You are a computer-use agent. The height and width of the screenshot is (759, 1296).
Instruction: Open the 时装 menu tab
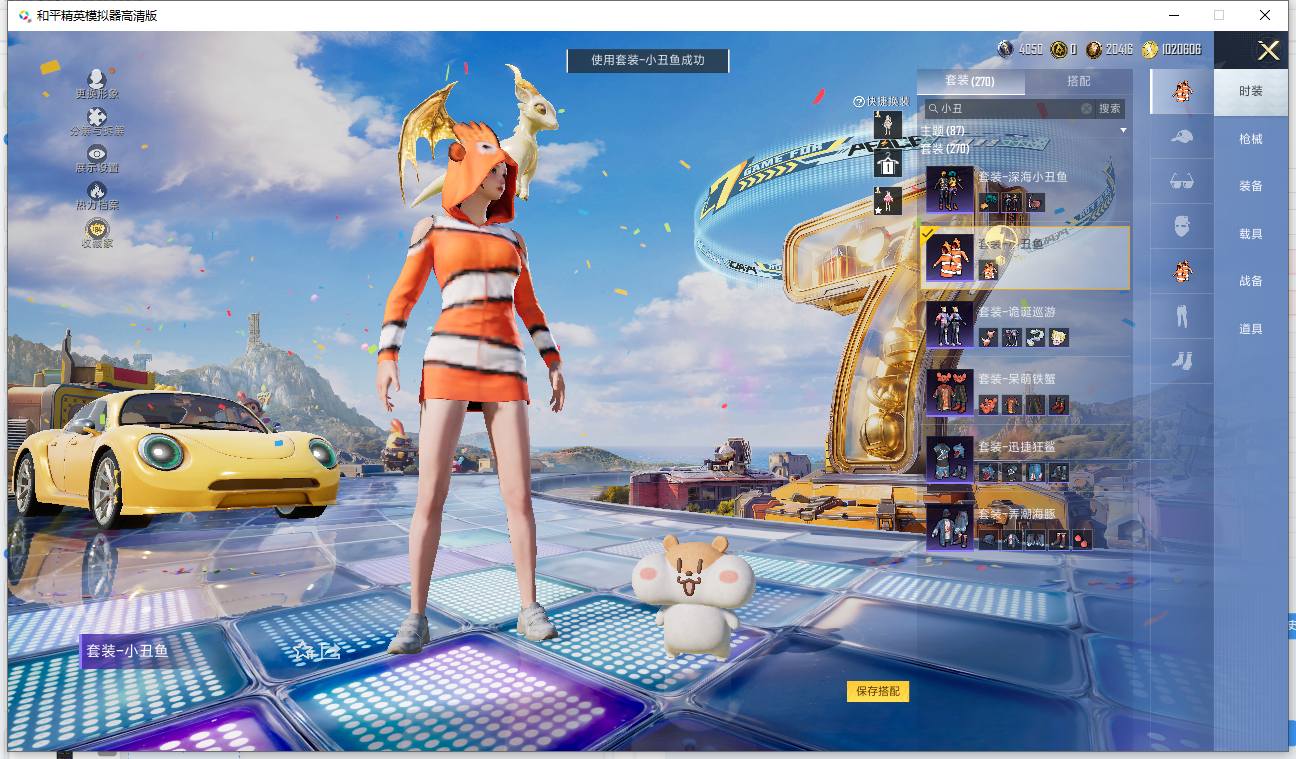tap(1251, 91)
